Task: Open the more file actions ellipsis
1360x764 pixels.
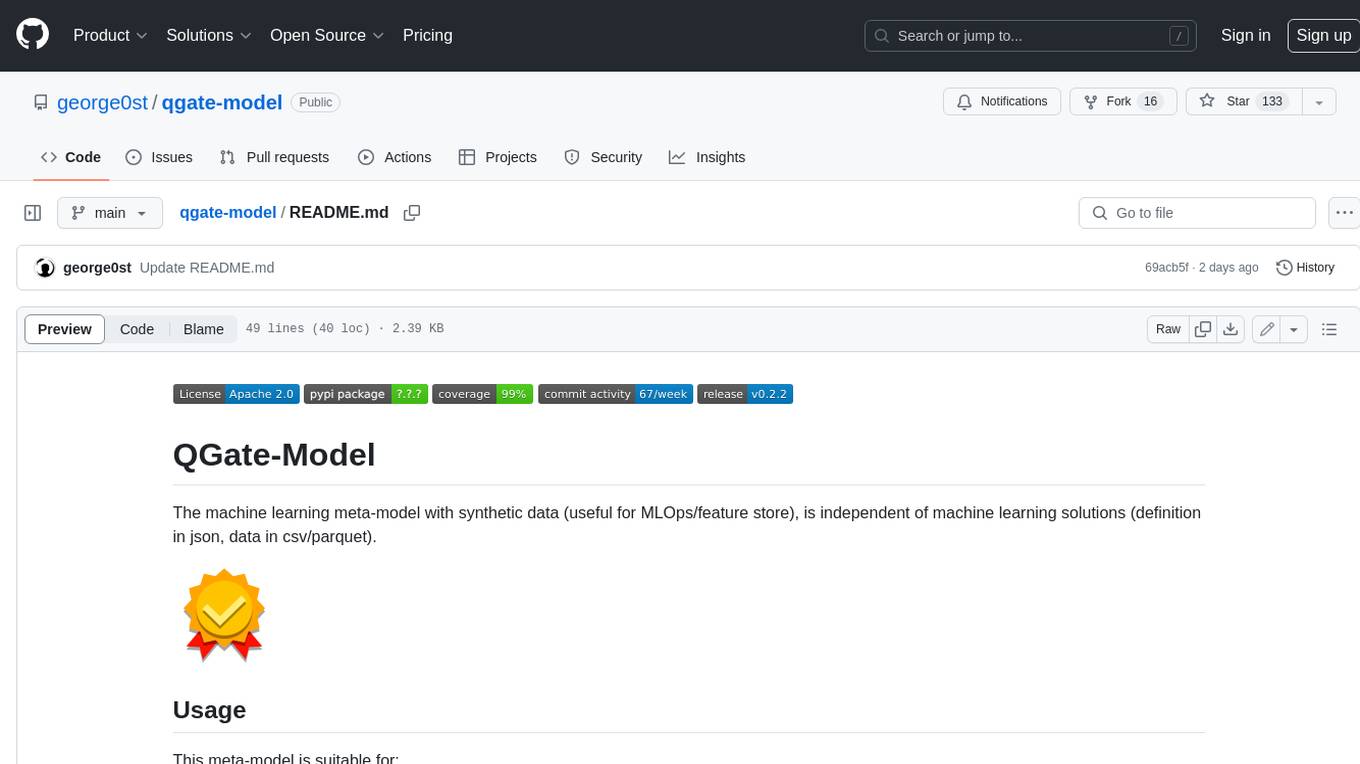Action: (x=1344, y=213)
